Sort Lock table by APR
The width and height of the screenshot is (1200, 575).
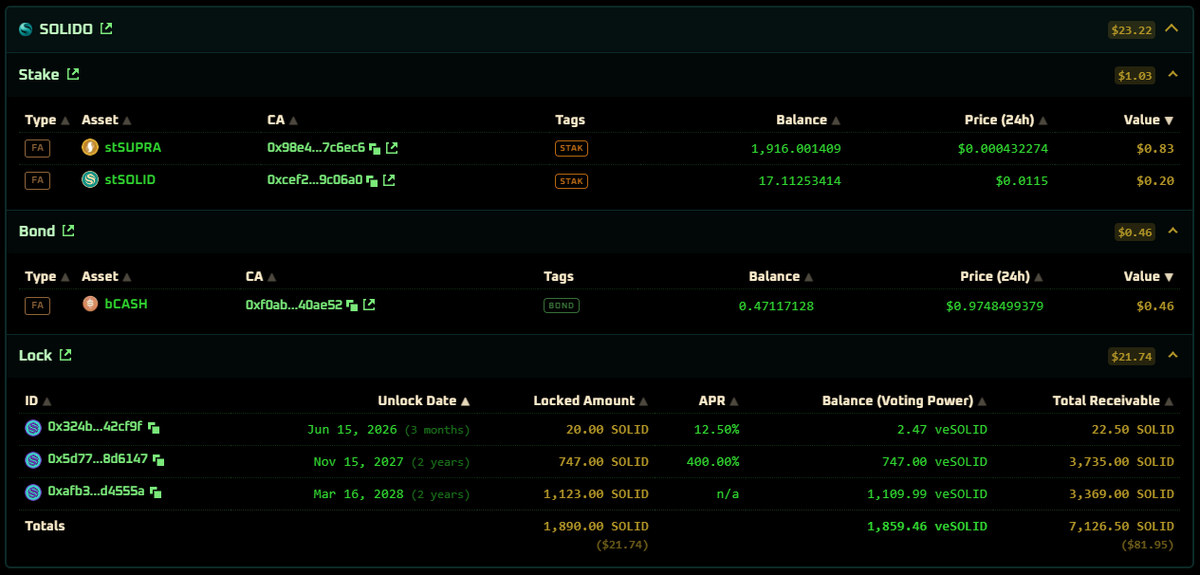pos(719,401)
